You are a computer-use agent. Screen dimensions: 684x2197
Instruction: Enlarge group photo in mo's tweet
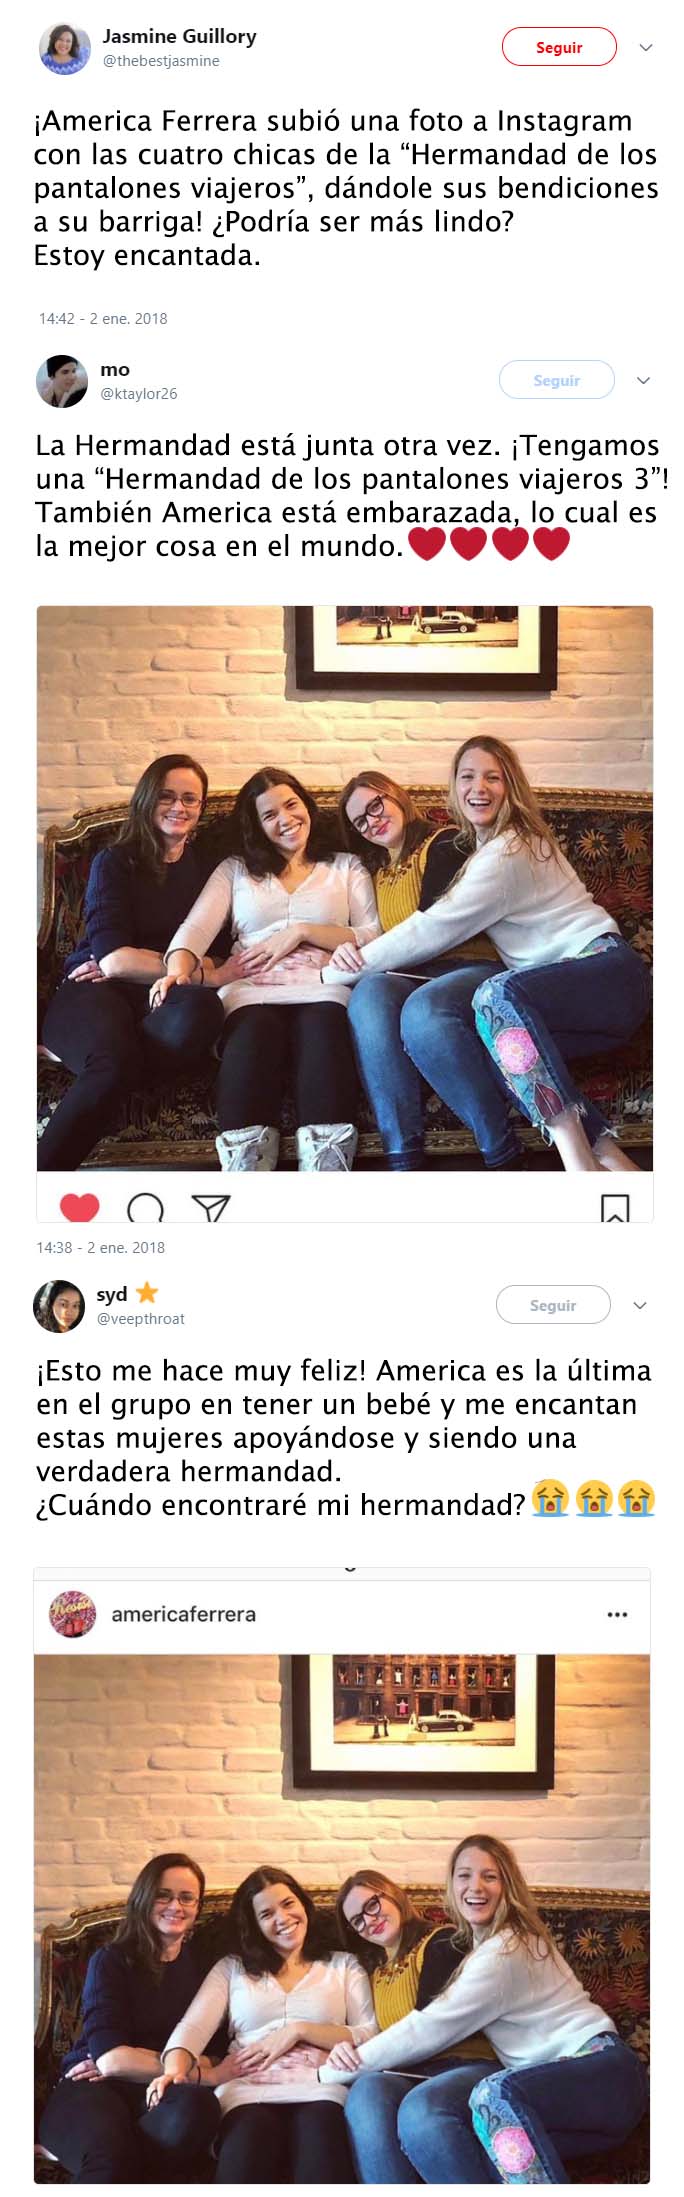[345, 888]
